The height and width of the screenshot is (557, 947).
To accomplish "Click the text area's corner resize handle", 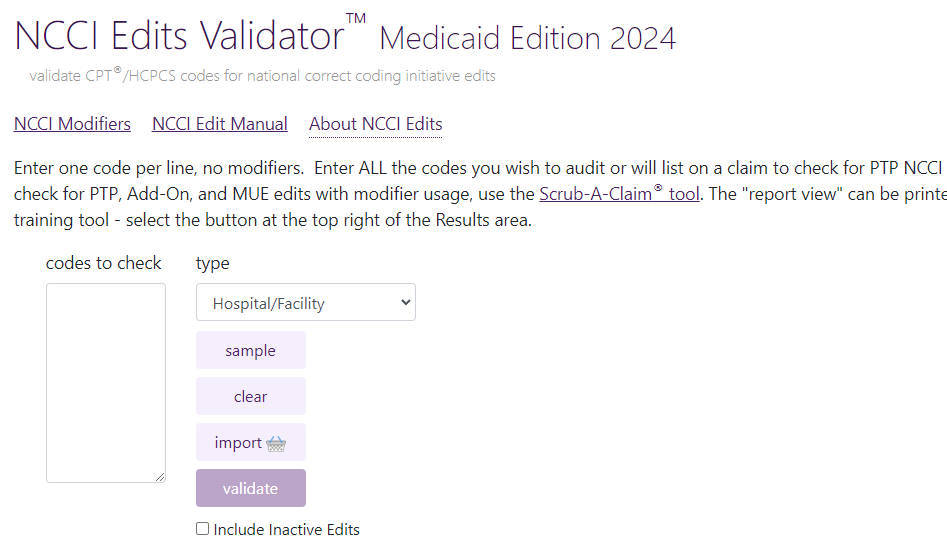I will pyautogui.click(x=160, y=477).
